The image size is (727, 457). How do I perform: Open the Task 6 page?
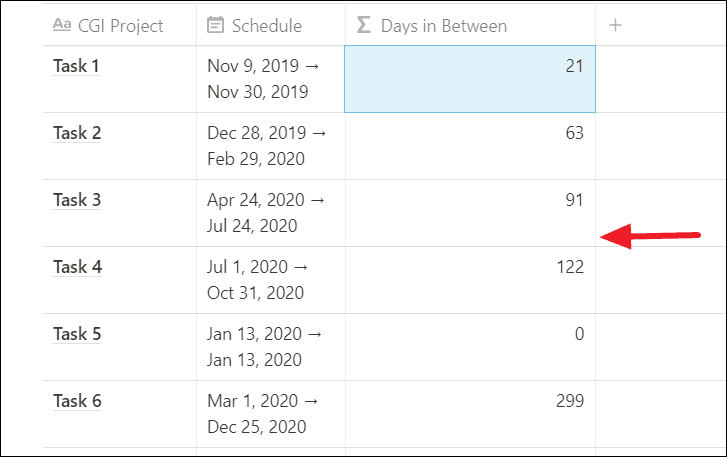coord(77,402)
